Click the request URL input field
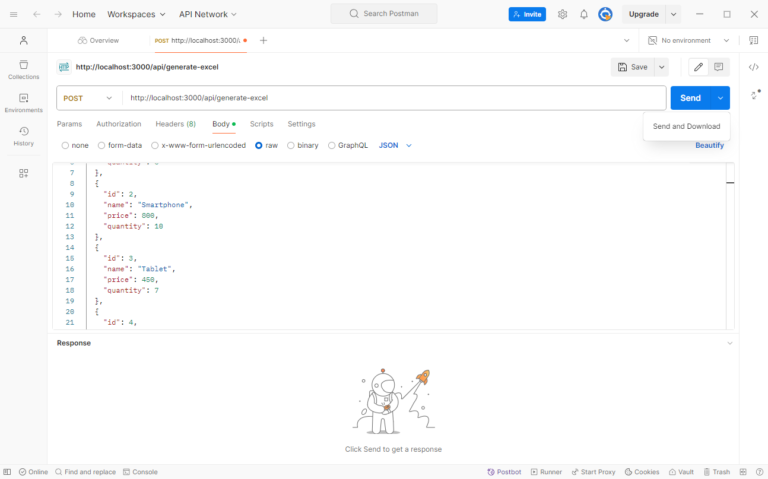Image resolution: width=768 pixels, height=479 pixels. click(x=390, y=98)
